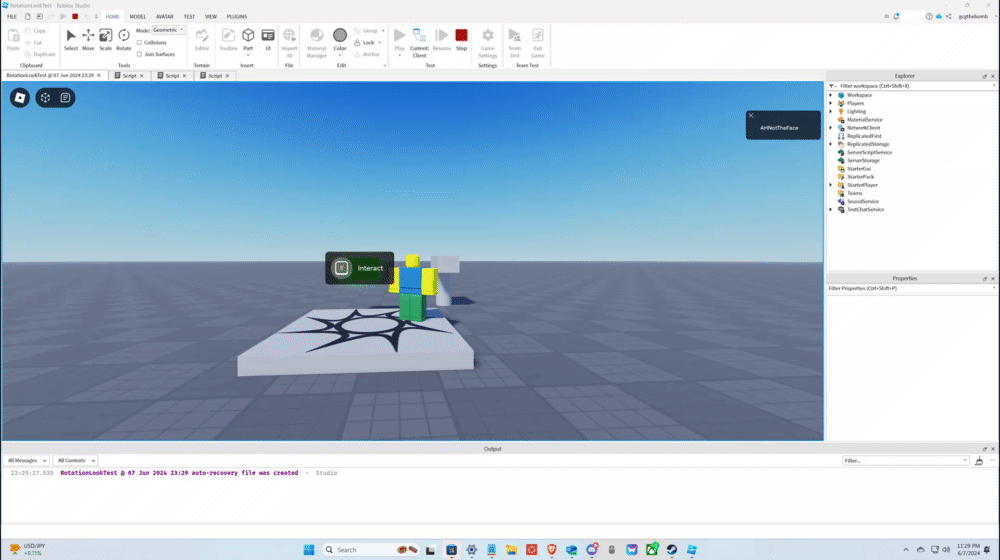This screenshot has width=1000, height=560.
Task: Switch to the MODEL ribbon tab
Action: pyautogui.click(x=138, y=17)
